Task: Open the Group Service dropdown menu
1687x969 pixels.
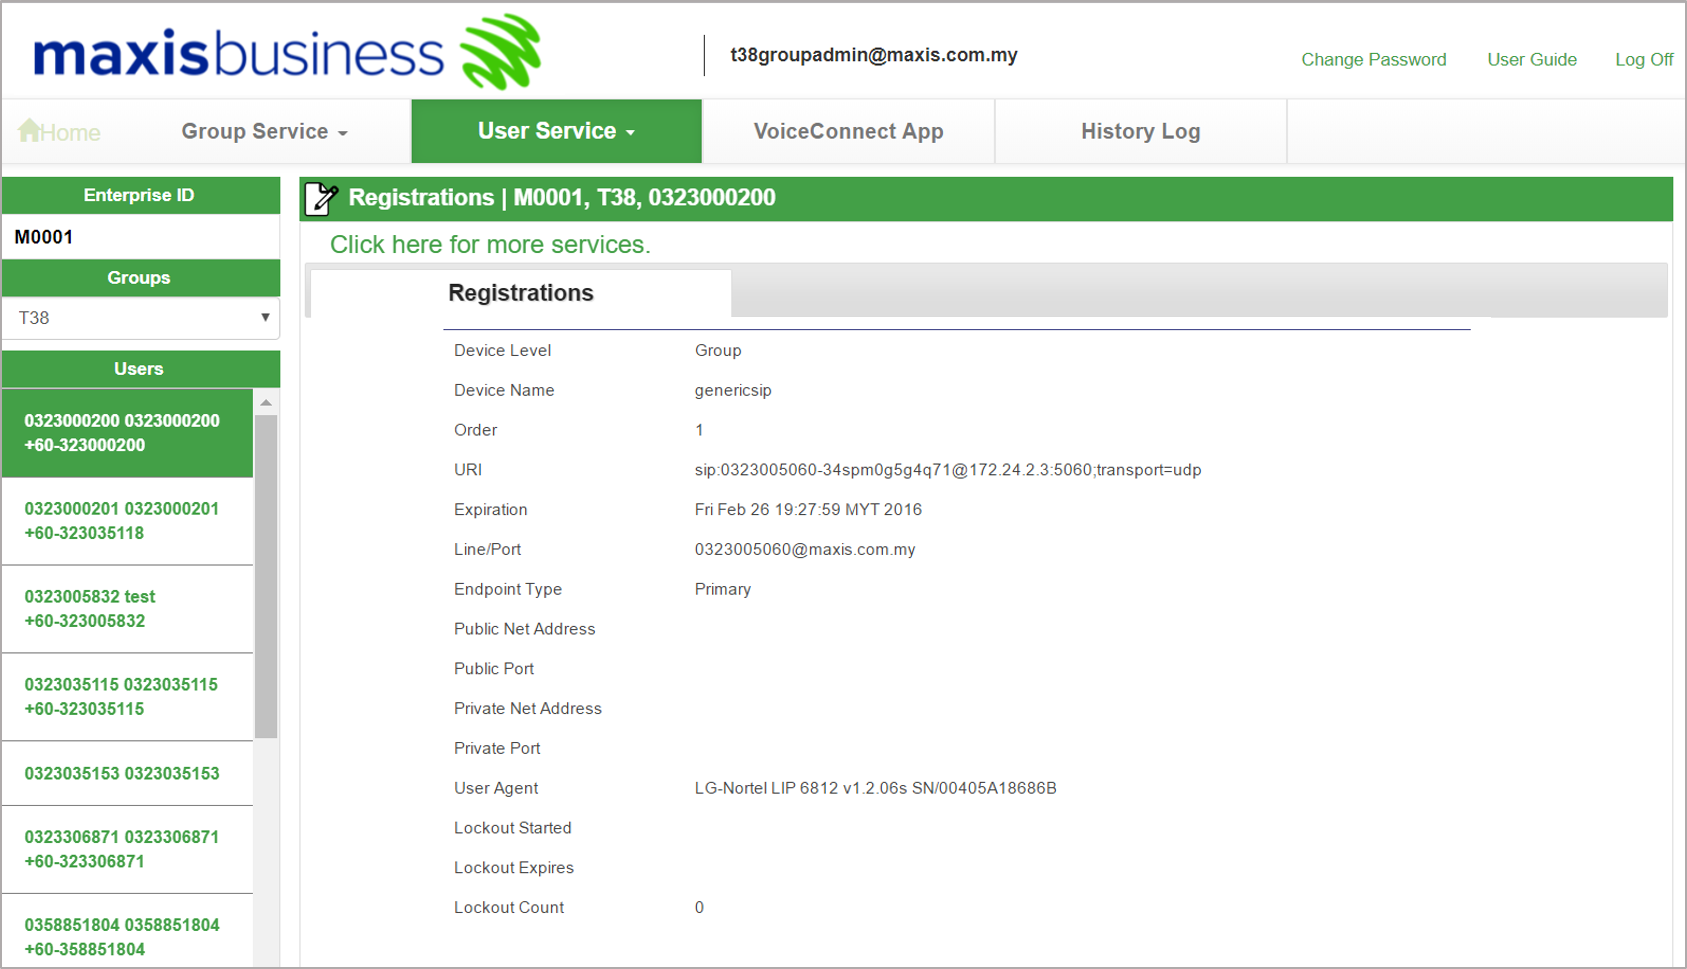Action: (264, 132)
